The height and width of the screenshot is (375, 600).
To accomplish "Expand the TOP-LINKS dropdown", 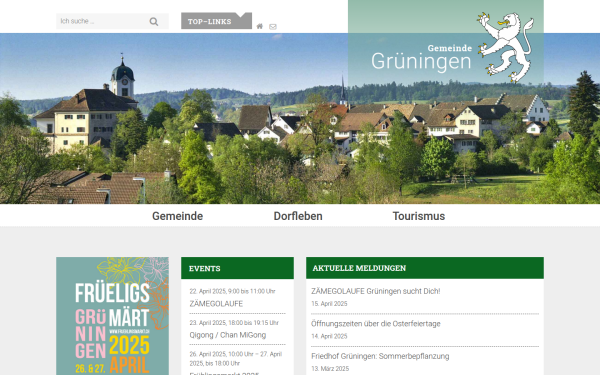I will point(216,21).
